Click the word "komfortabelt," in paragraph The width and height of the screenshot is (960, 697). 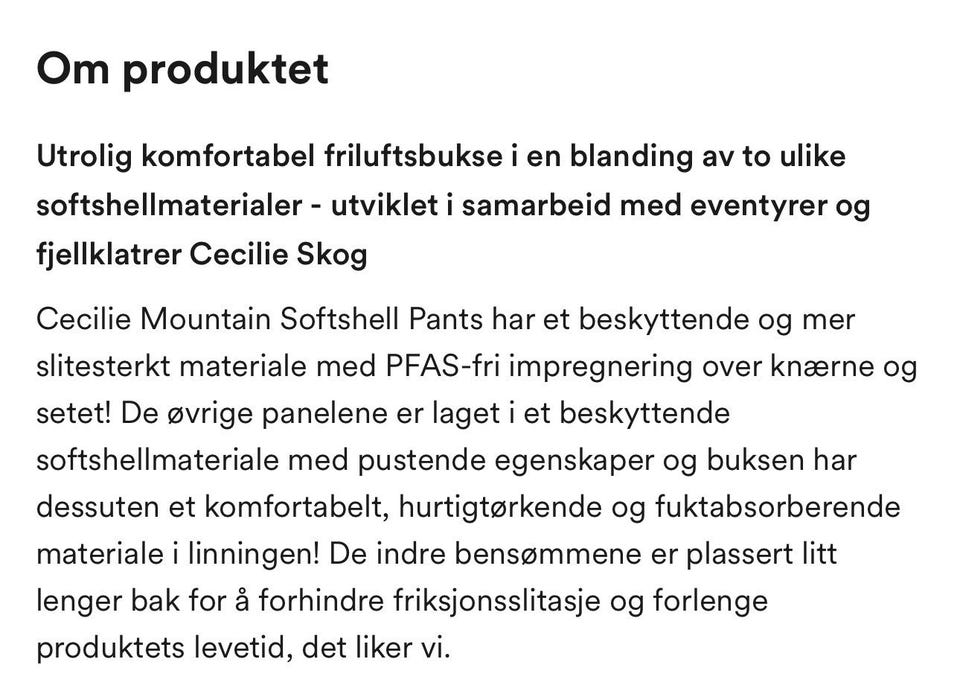click(296, 508)
